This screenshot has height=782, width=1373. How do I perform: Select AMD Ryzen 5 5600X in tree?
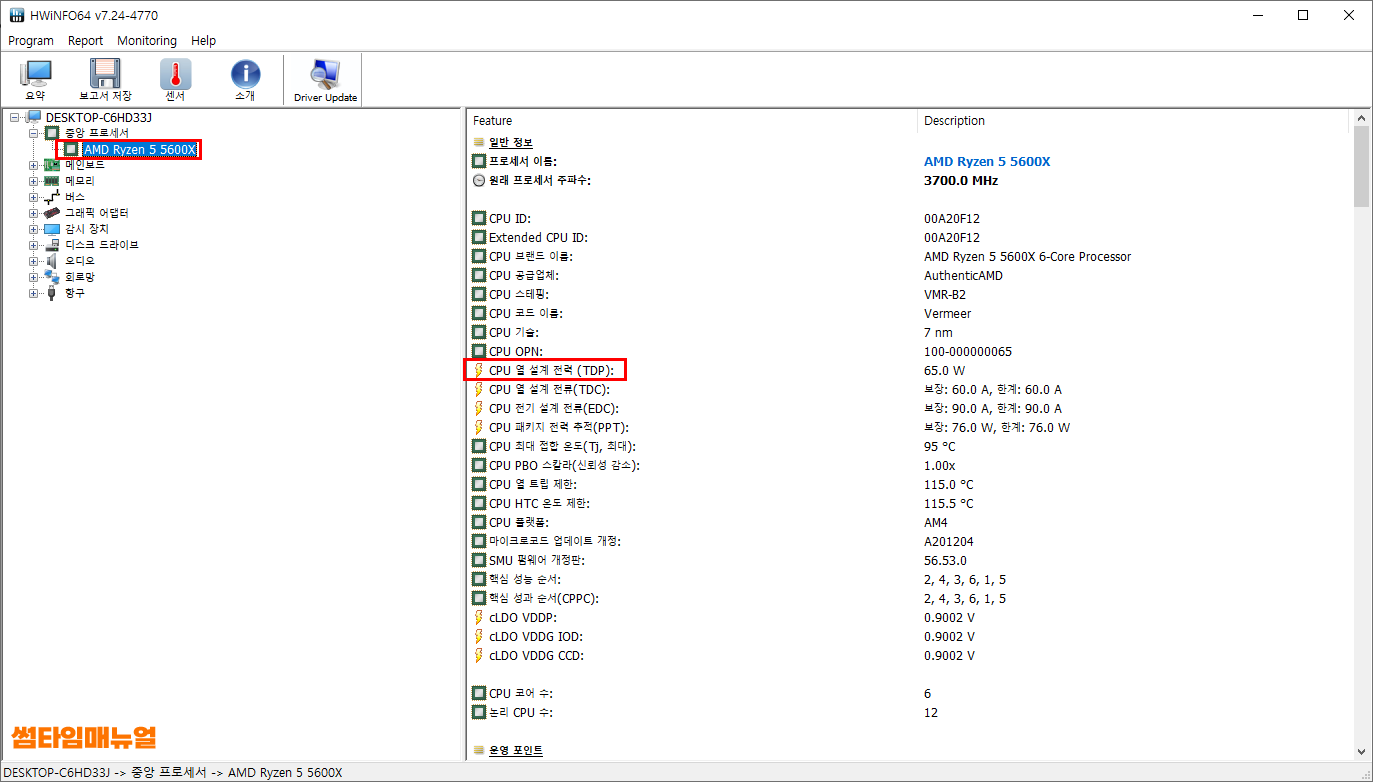point(140,149)
